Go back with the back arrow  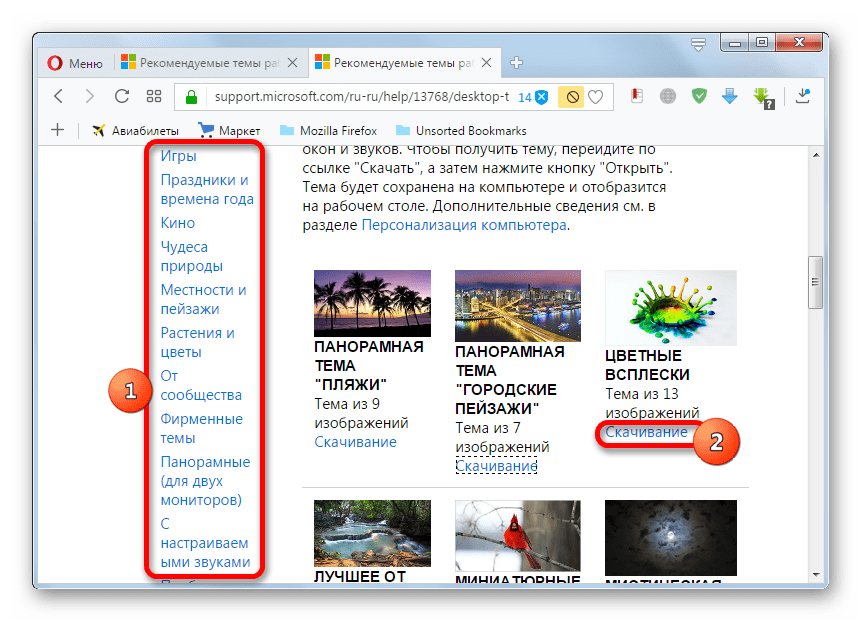pyautogui.click(x=59, y=96)
